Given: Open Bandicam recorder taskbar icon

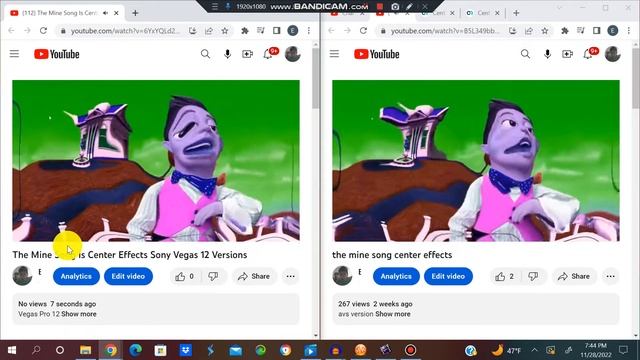Looking at the screenshot, I should [410, 350].
